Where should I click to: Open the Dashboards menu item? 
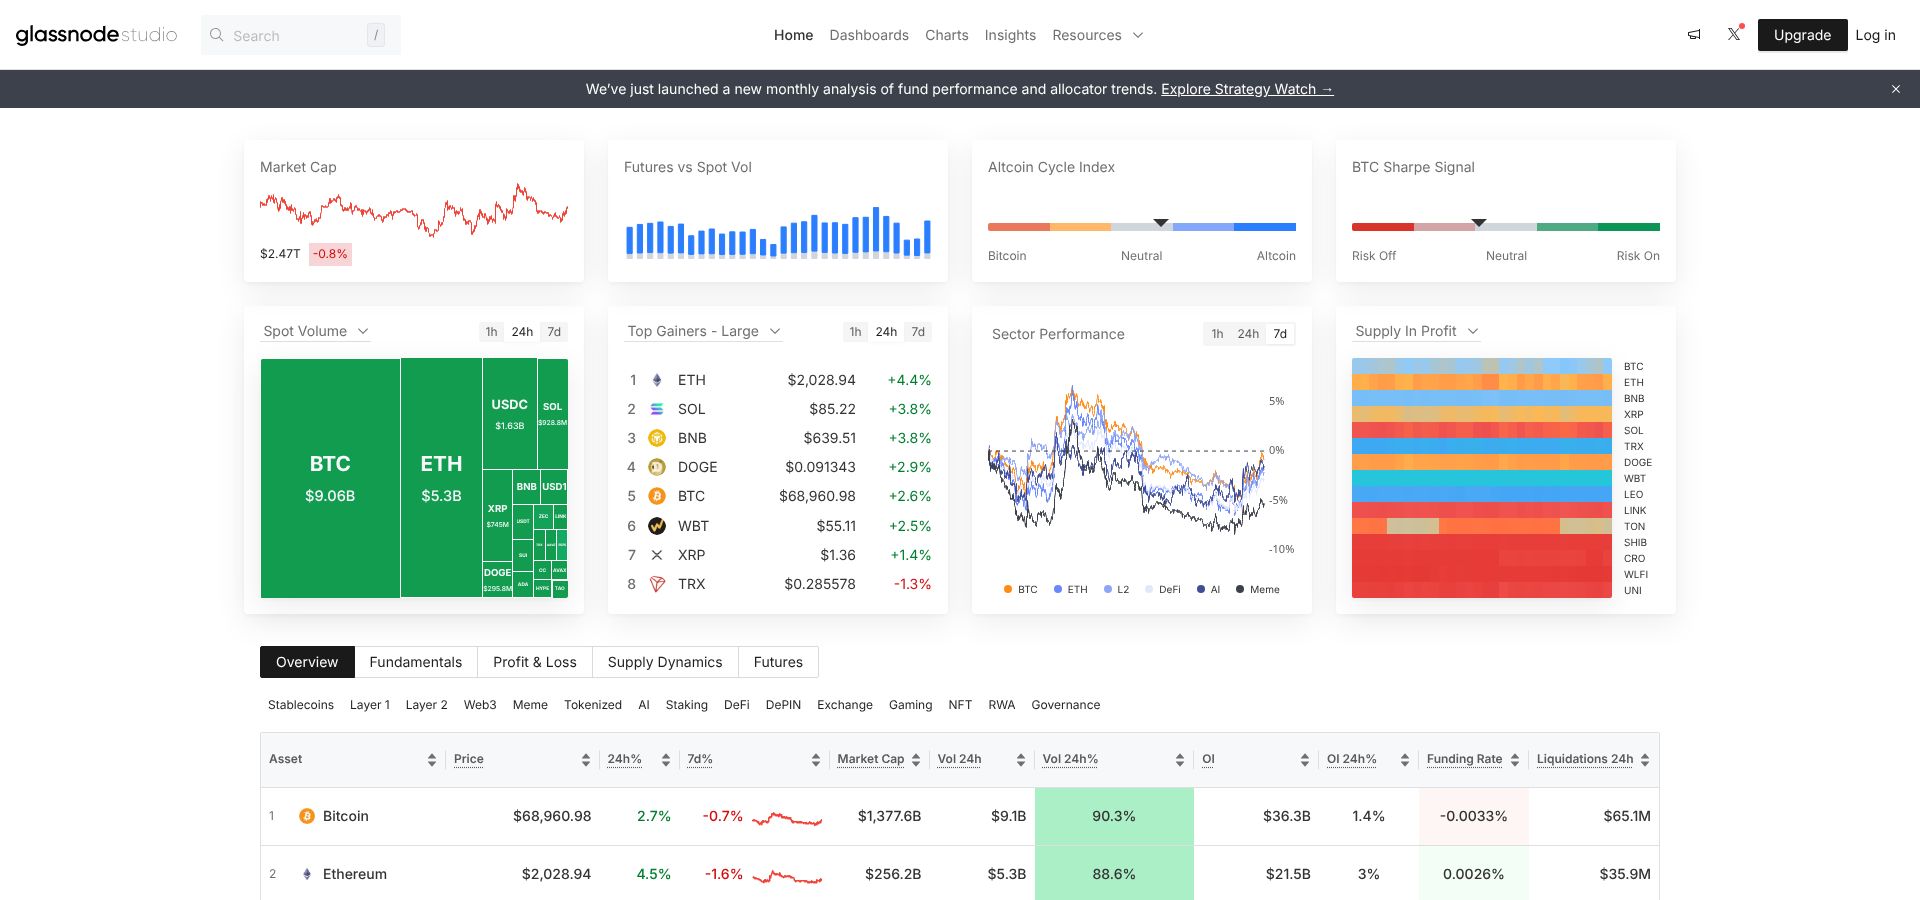pyautogui.click(x=868, y=35)
